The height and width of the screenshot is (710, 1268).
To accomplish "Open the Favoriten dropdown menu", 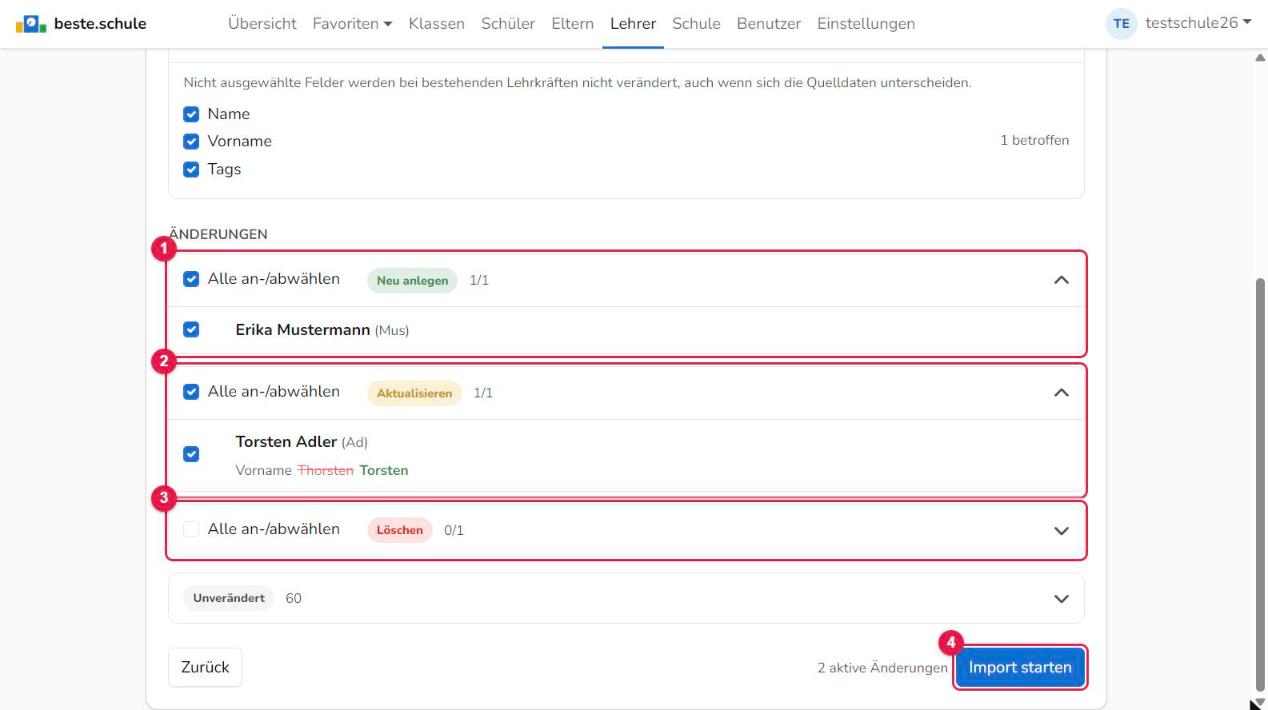I will click(x=352, y=24).
